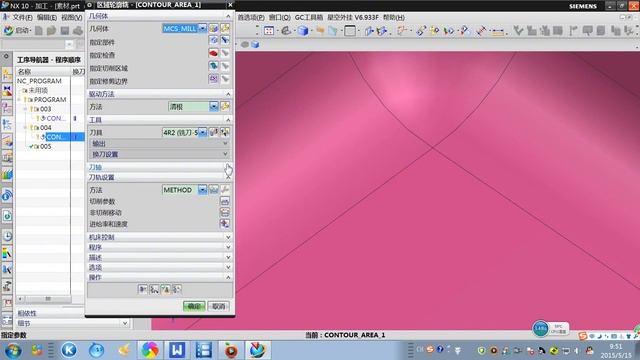This screenshot has width=640, height=360.
Task: Open Windows Start orb
Action: (13, 350)
